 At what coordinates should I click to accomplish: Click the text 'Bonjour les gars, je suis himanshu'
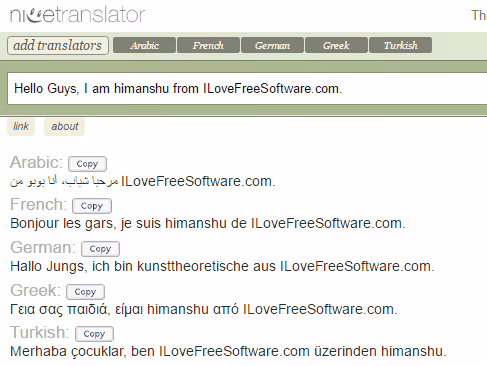(118, 223)
